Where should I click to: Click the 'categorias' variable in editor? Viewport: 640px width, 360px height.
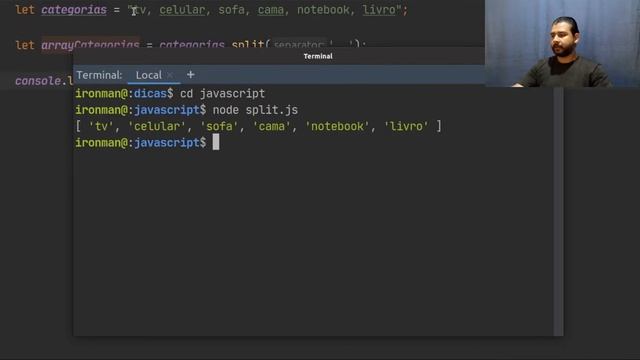click(x=74, y=10)
